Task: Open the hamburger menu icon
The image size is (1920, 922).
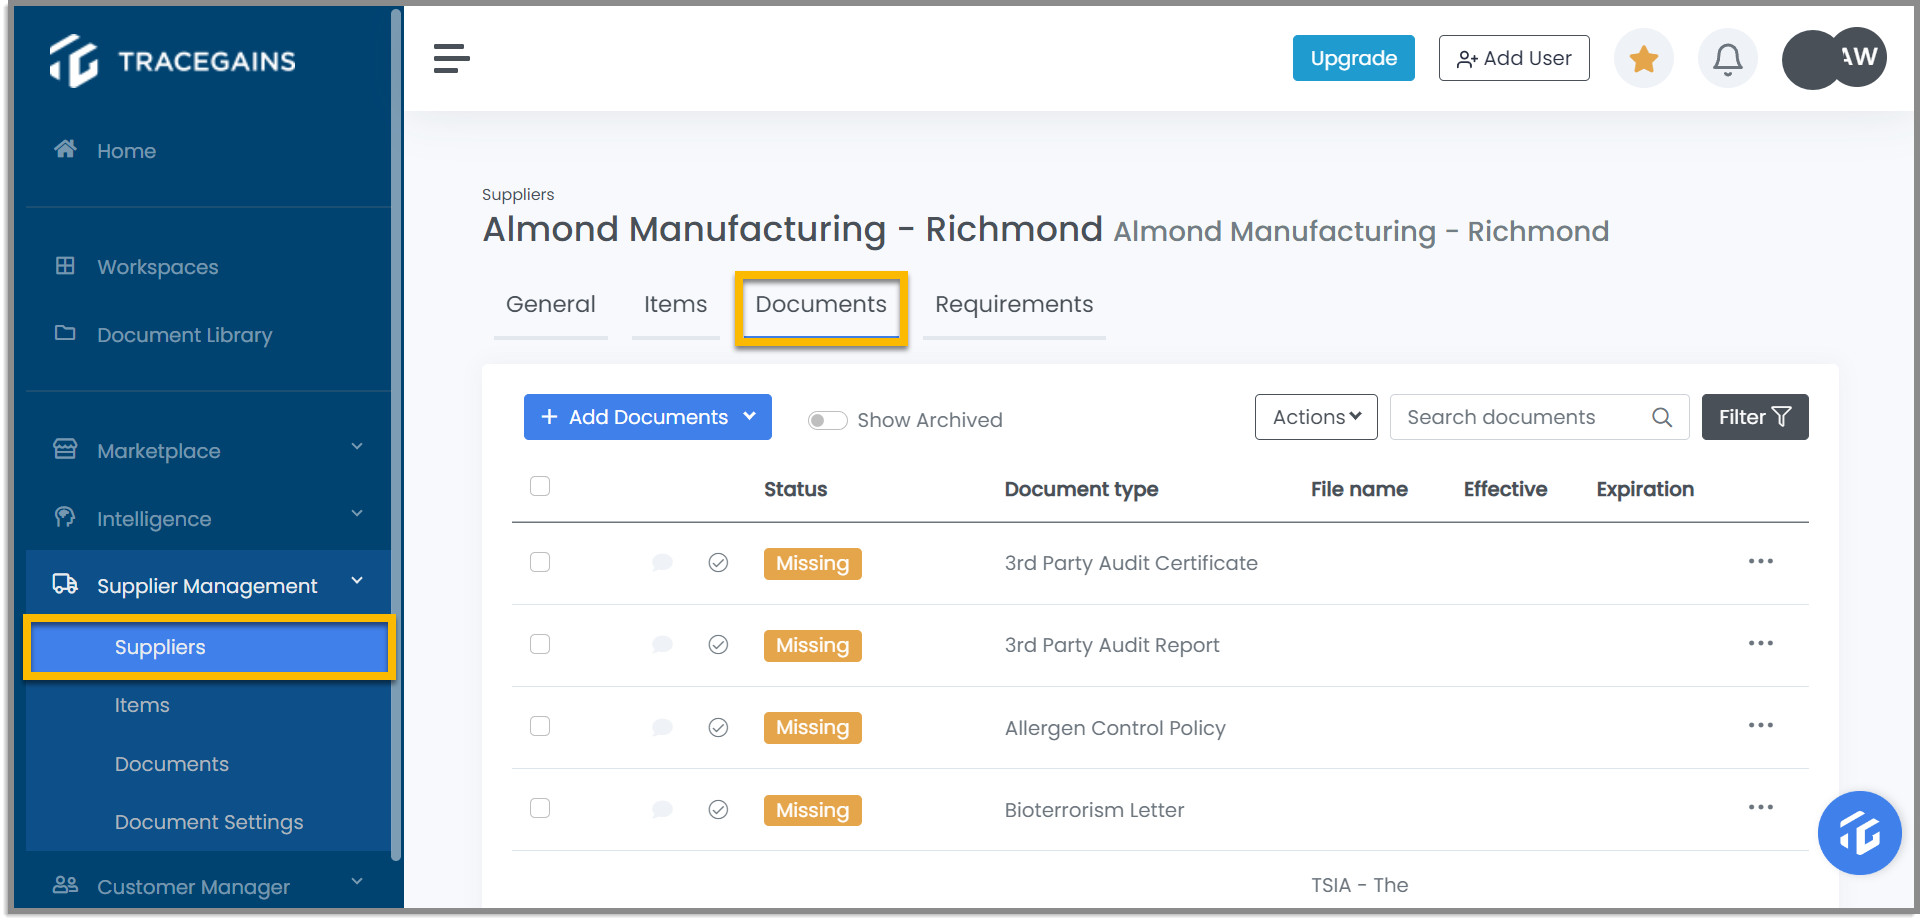Action: 451,58
